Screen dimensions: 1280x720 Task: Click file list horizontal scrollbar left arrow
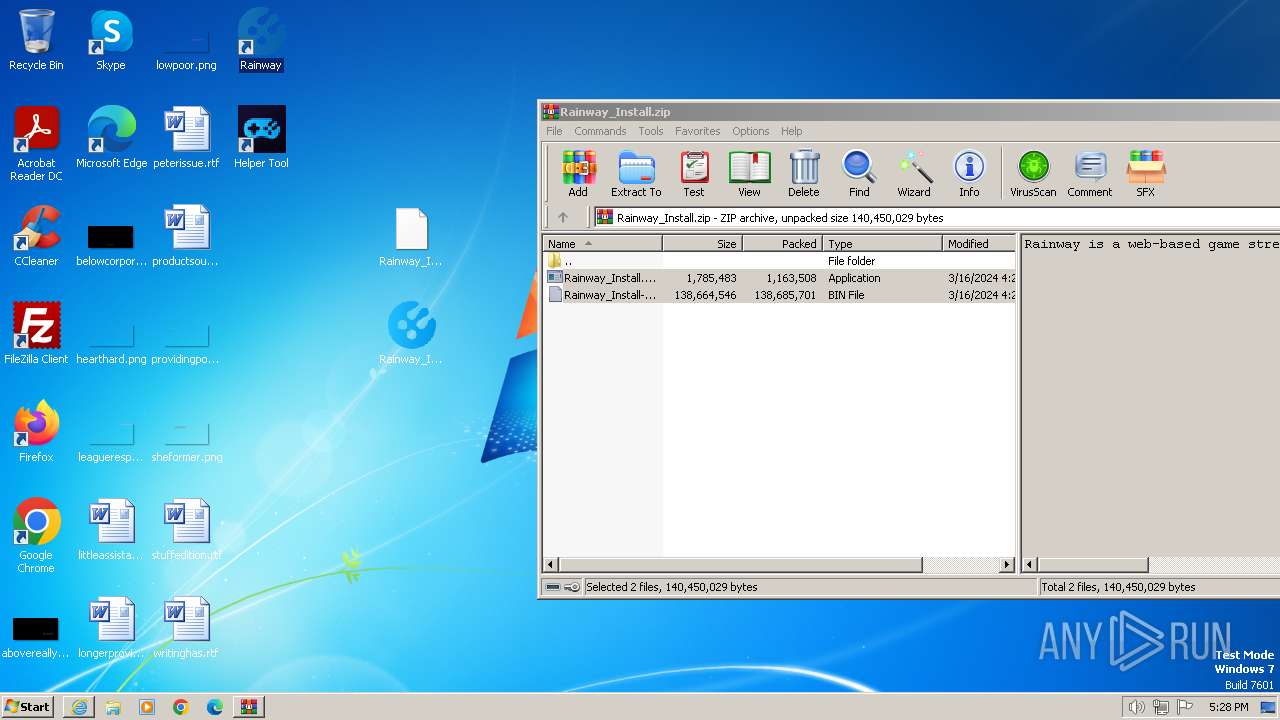(x=551, y=565)
